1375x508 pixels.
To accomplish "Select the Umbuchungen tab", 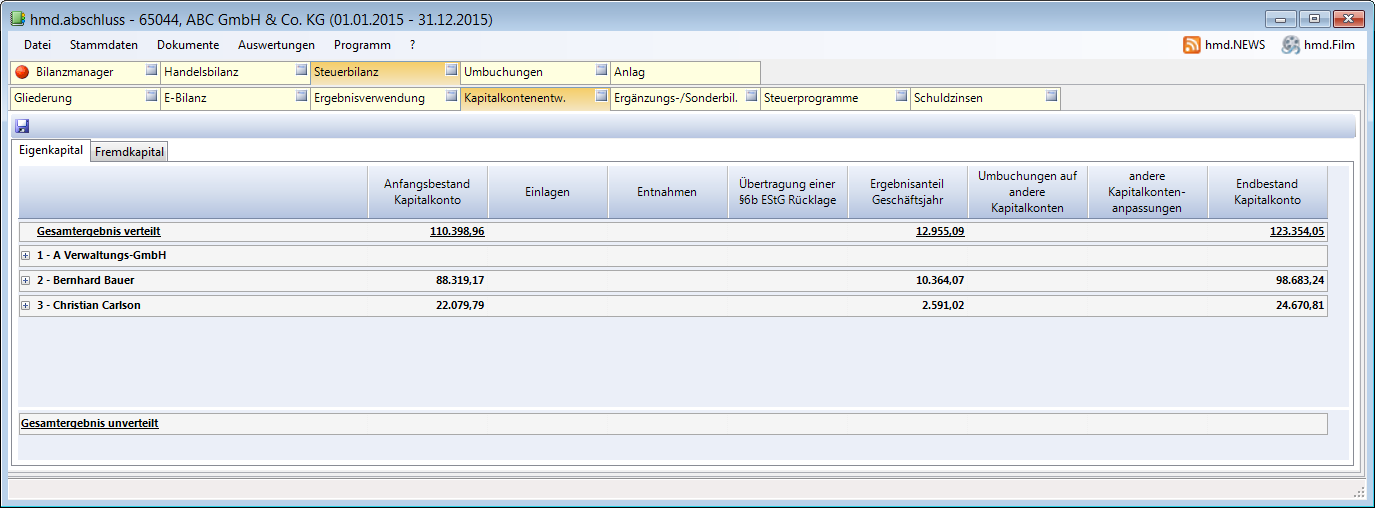I will tap(503, 72).
